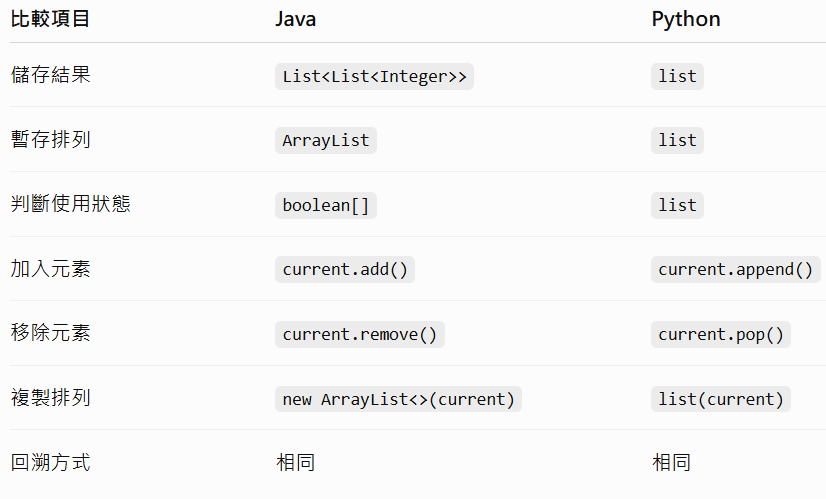
Task: Click the boolean[] code chip
Action: tap(326, 205)
